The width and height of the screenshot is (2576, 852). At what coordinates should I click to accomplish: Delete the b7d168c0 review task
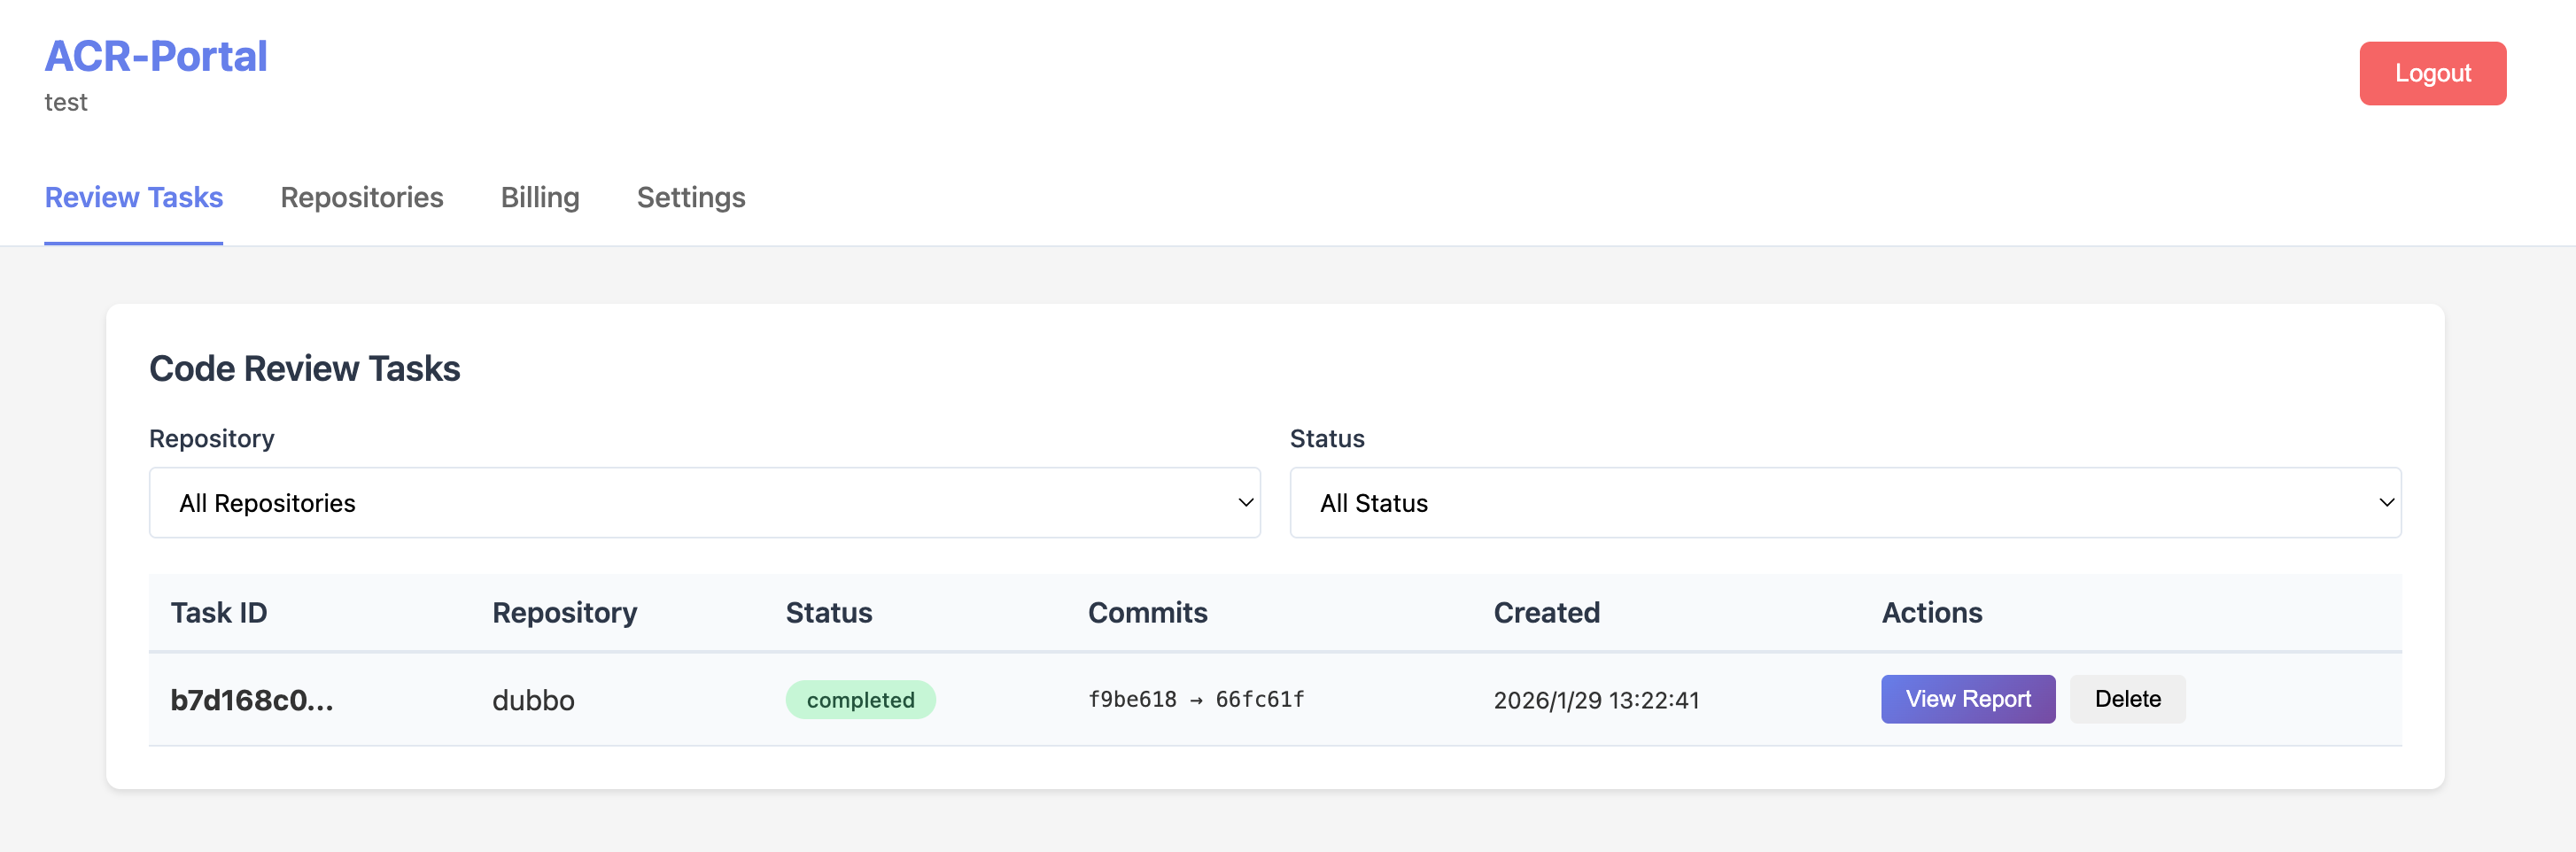2127,698
